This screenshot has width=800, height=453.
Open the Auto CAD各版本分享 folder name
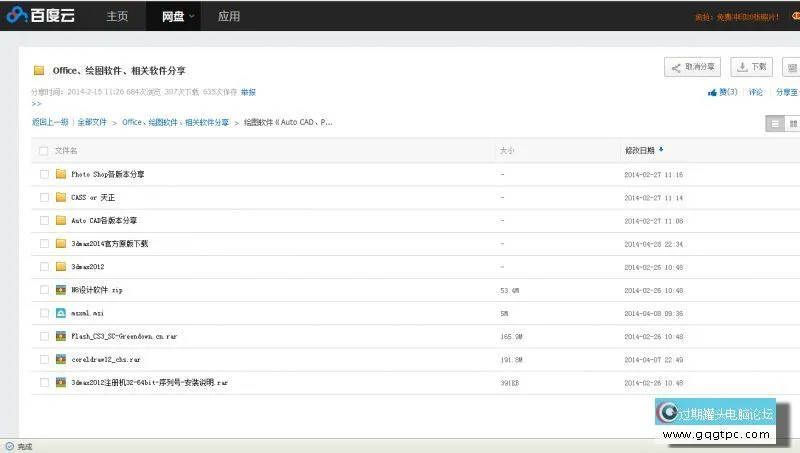[104, 220]
